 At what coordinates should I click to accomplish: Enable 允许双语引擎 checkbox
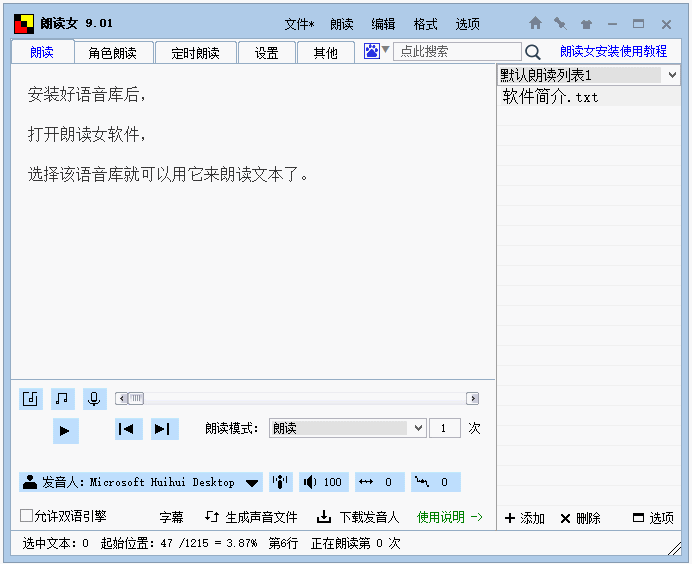(26, 515)
